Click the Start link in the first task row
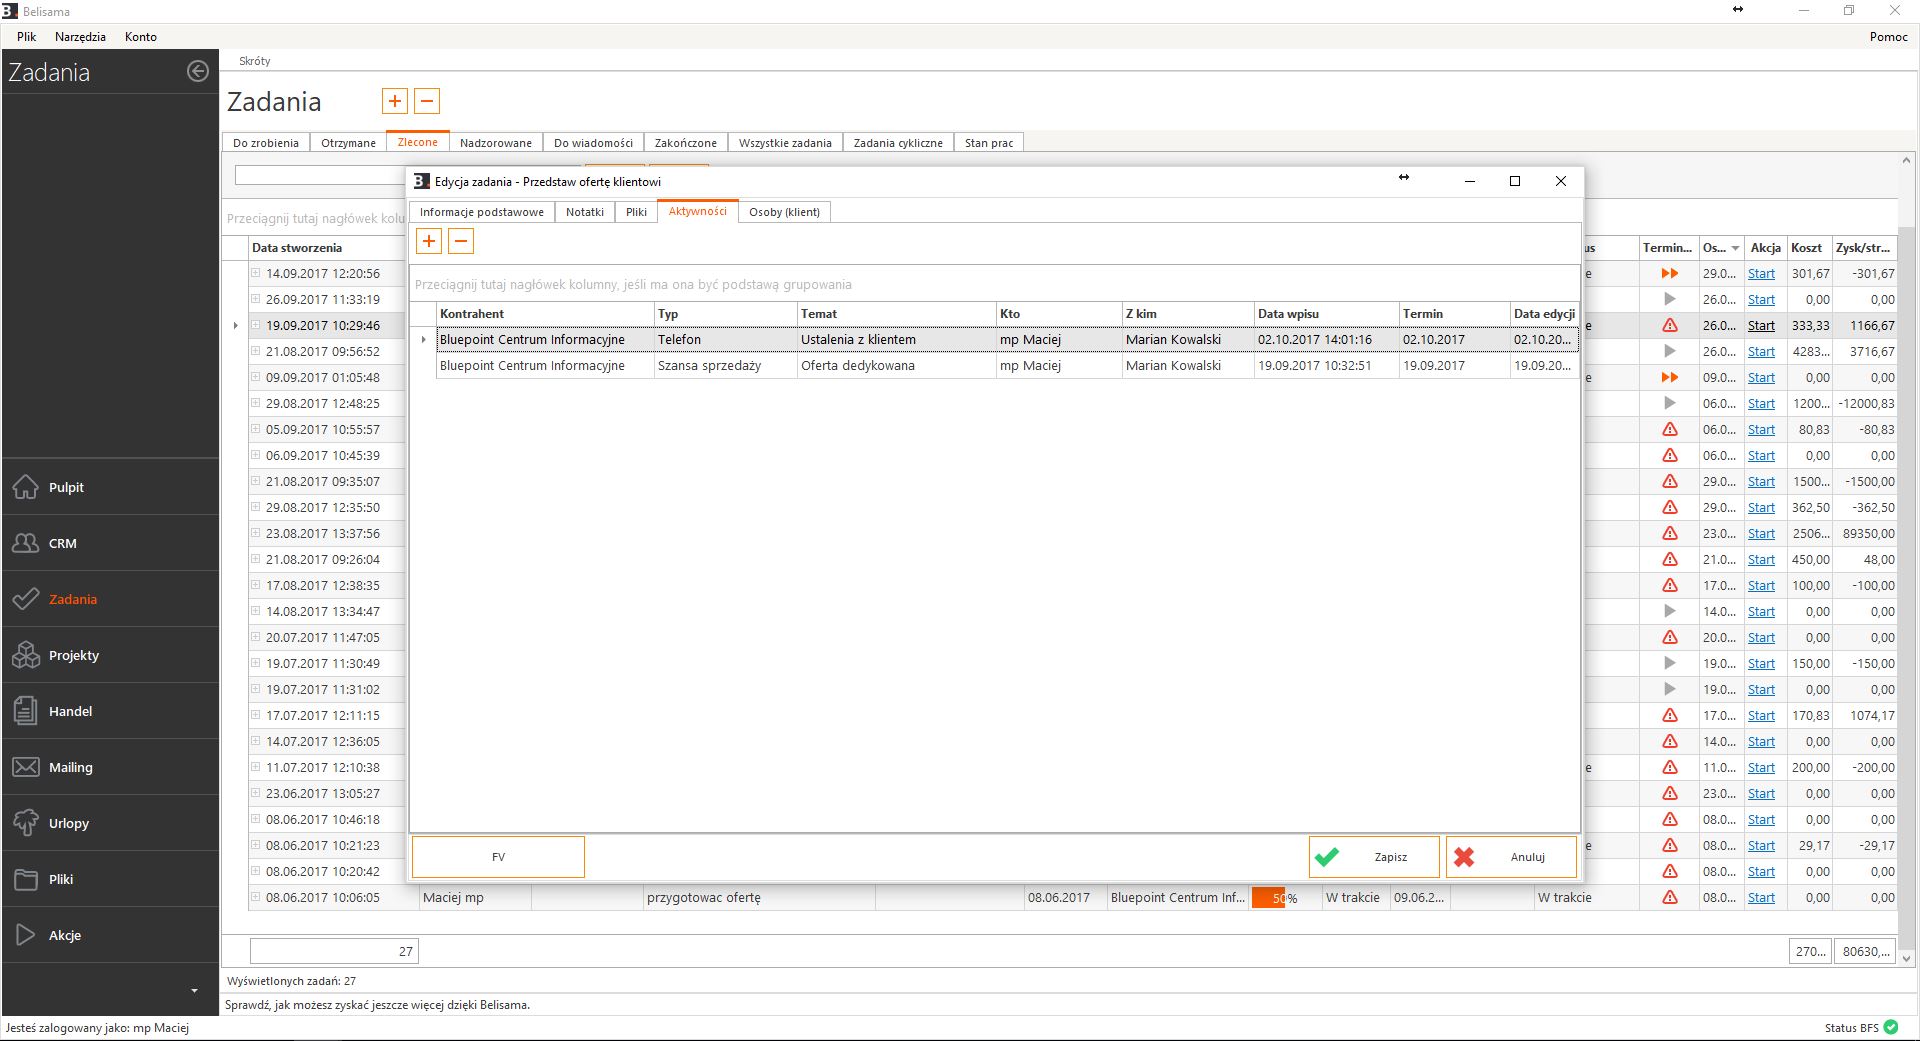The height and width of the screenshot is (1041, 1920). pos(1761,274)
